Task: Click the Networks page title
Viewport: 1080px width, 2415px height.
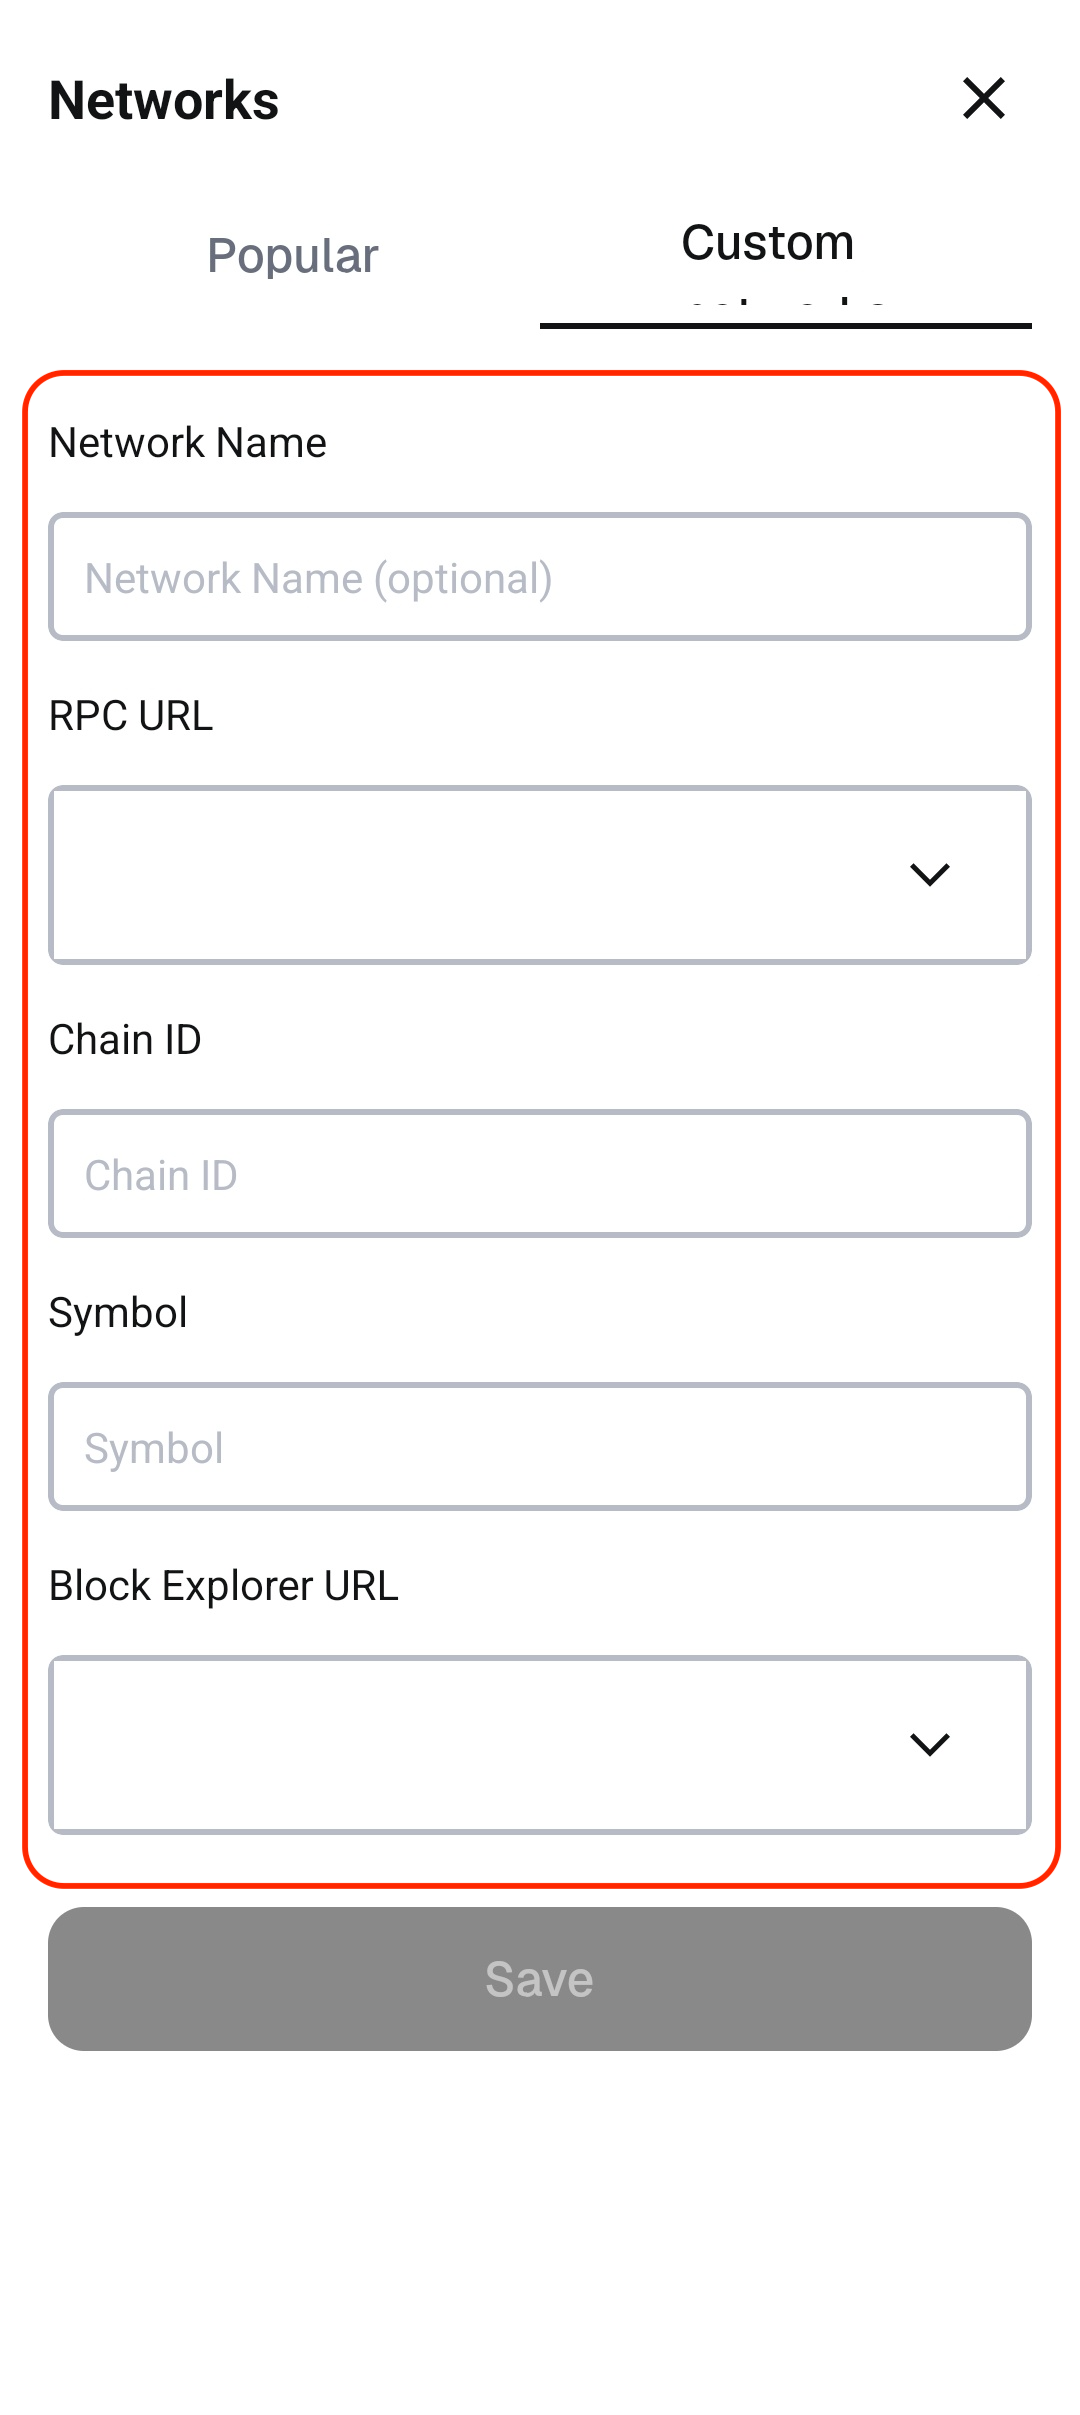Action: coord(163,100)
